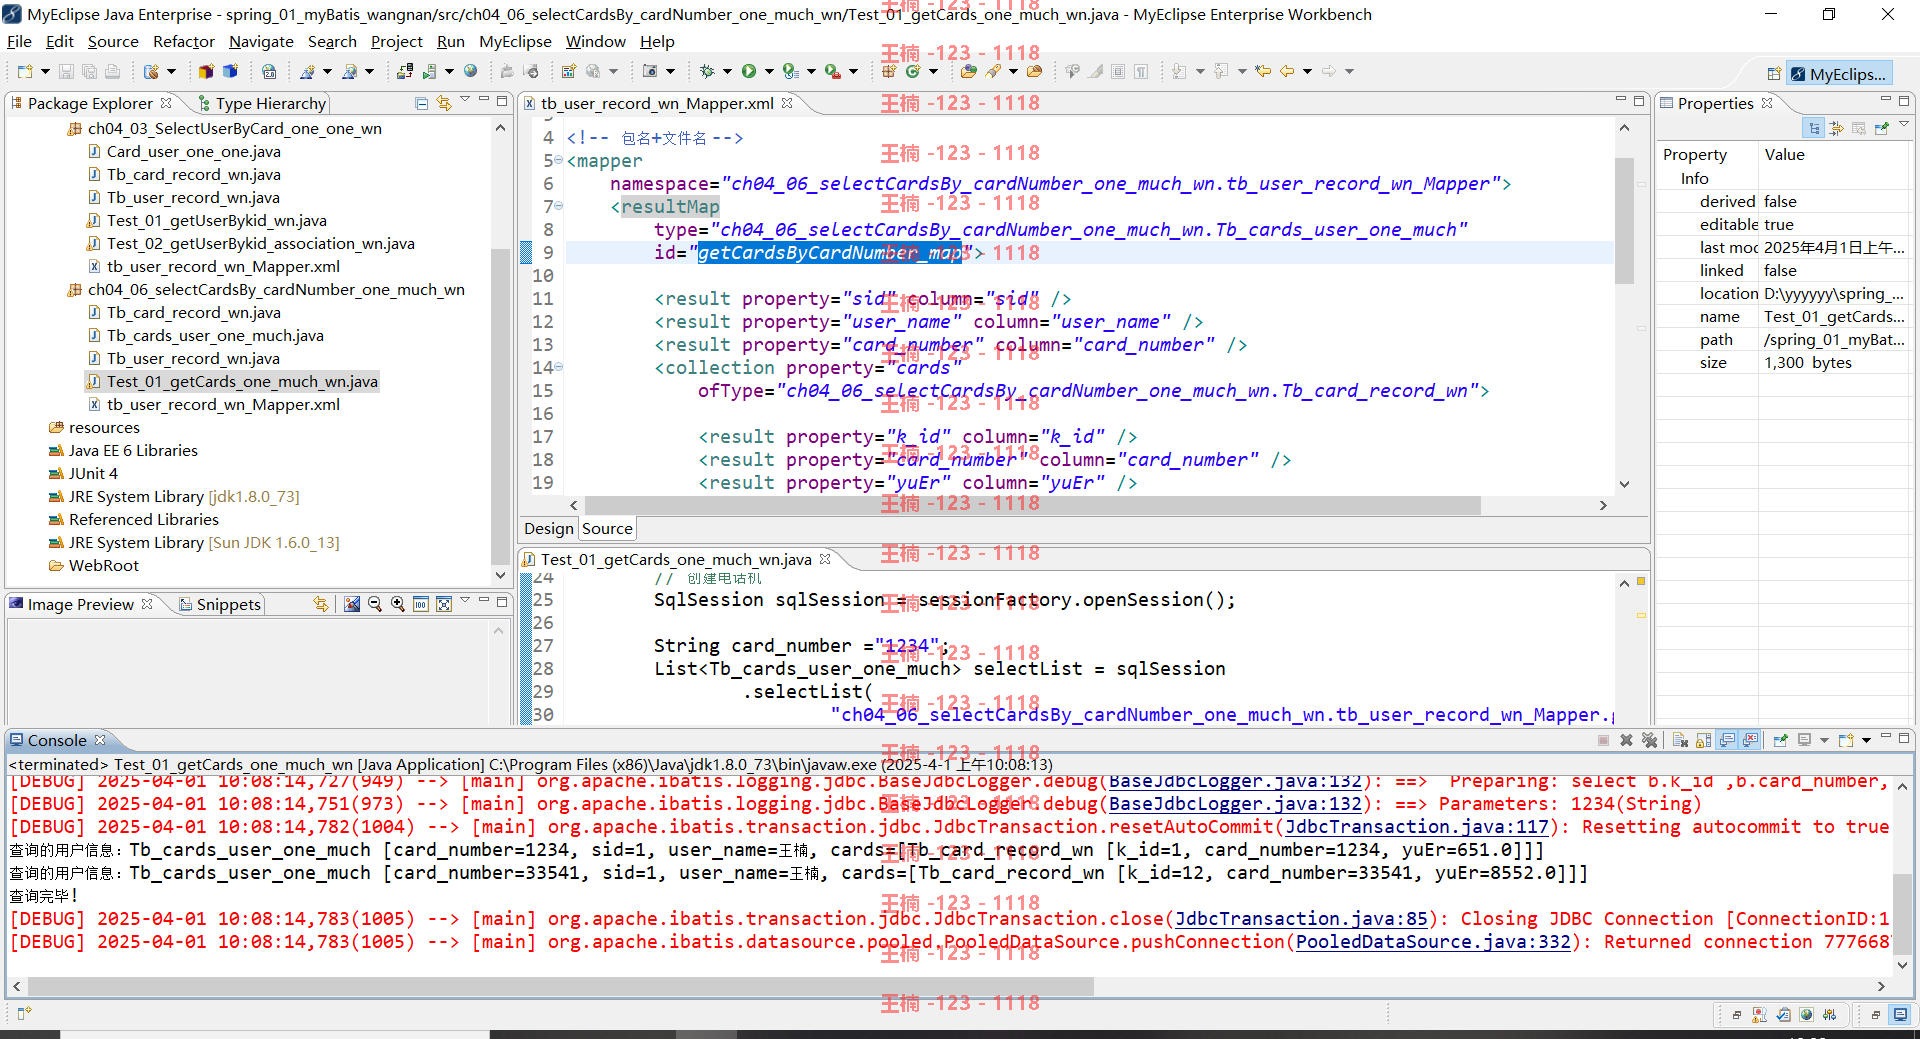Open the Package Explorer view menu triangle
The width and height of the screenshot is (1920, 1039).
pyautogui.click(x=465, y=100)
